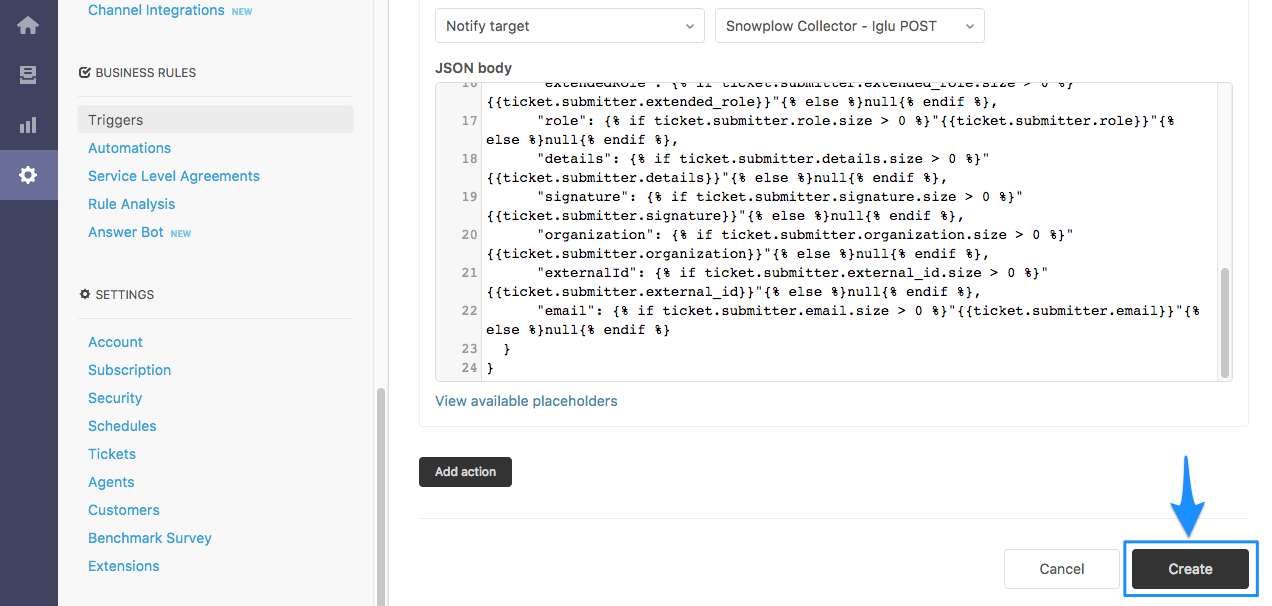The height and width of the screenshot is (606, 1272).
Task: Open Answer Bot settings
Action: point(126,232)
